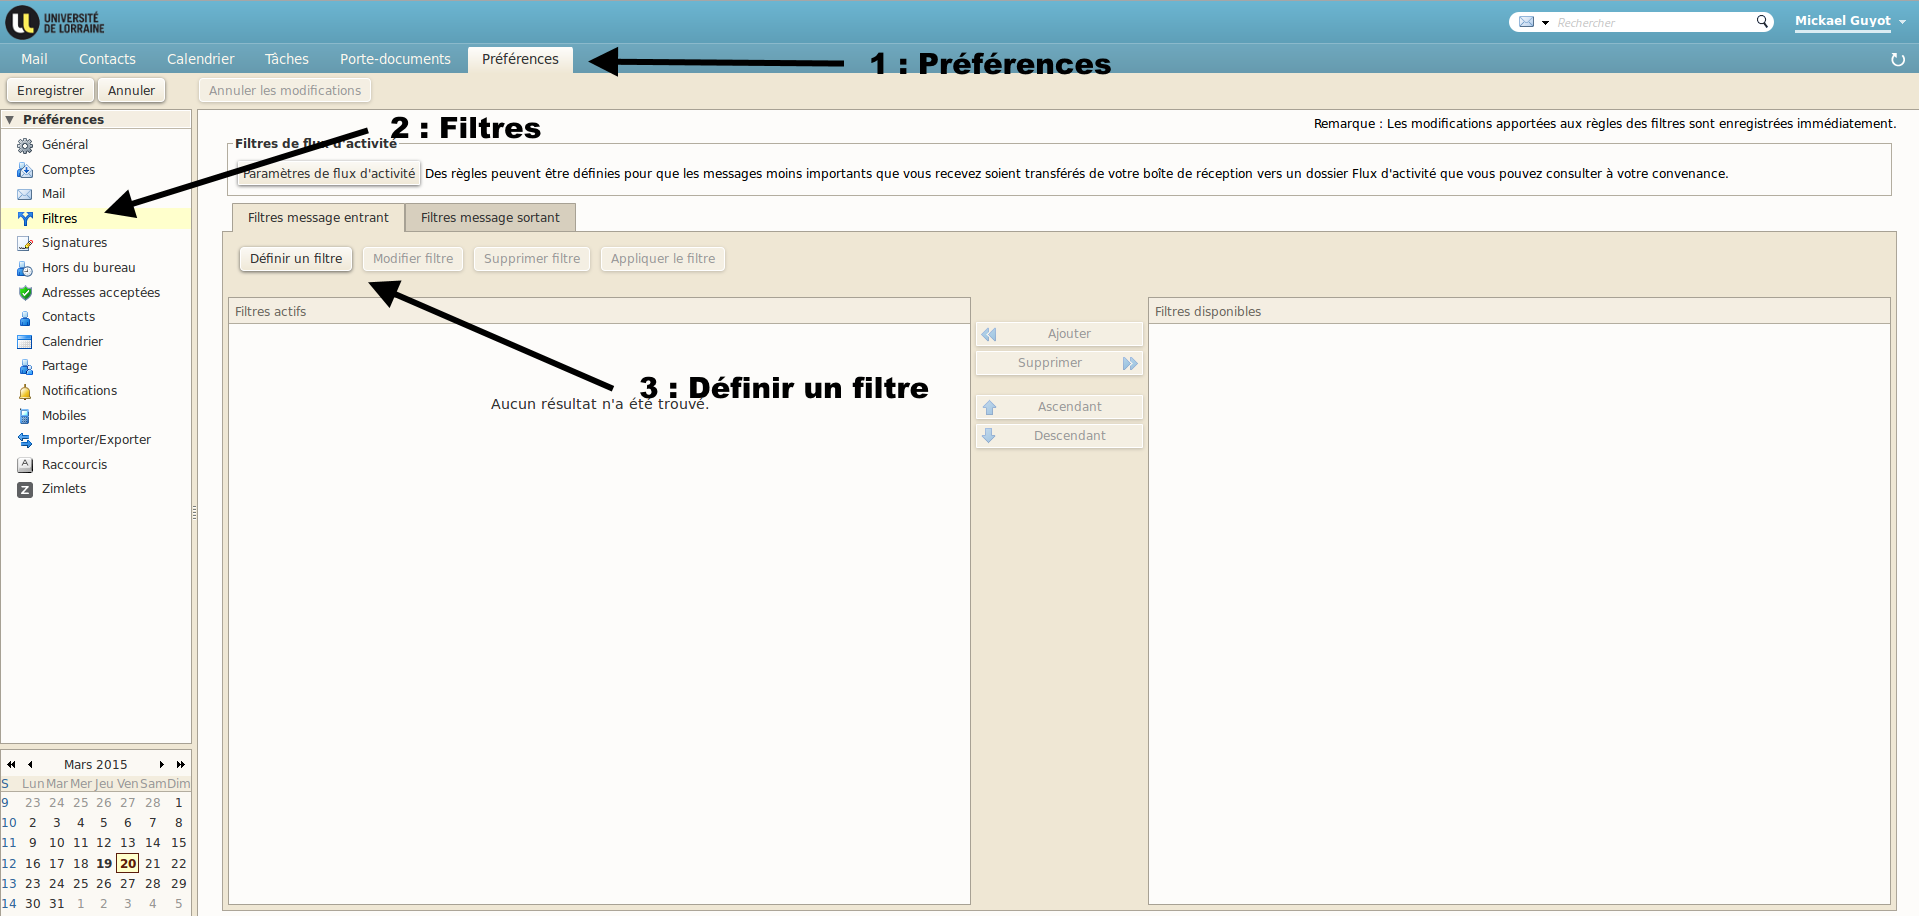Click the Enregistrer button
The image size is (1919, 916).
[50, 91]
